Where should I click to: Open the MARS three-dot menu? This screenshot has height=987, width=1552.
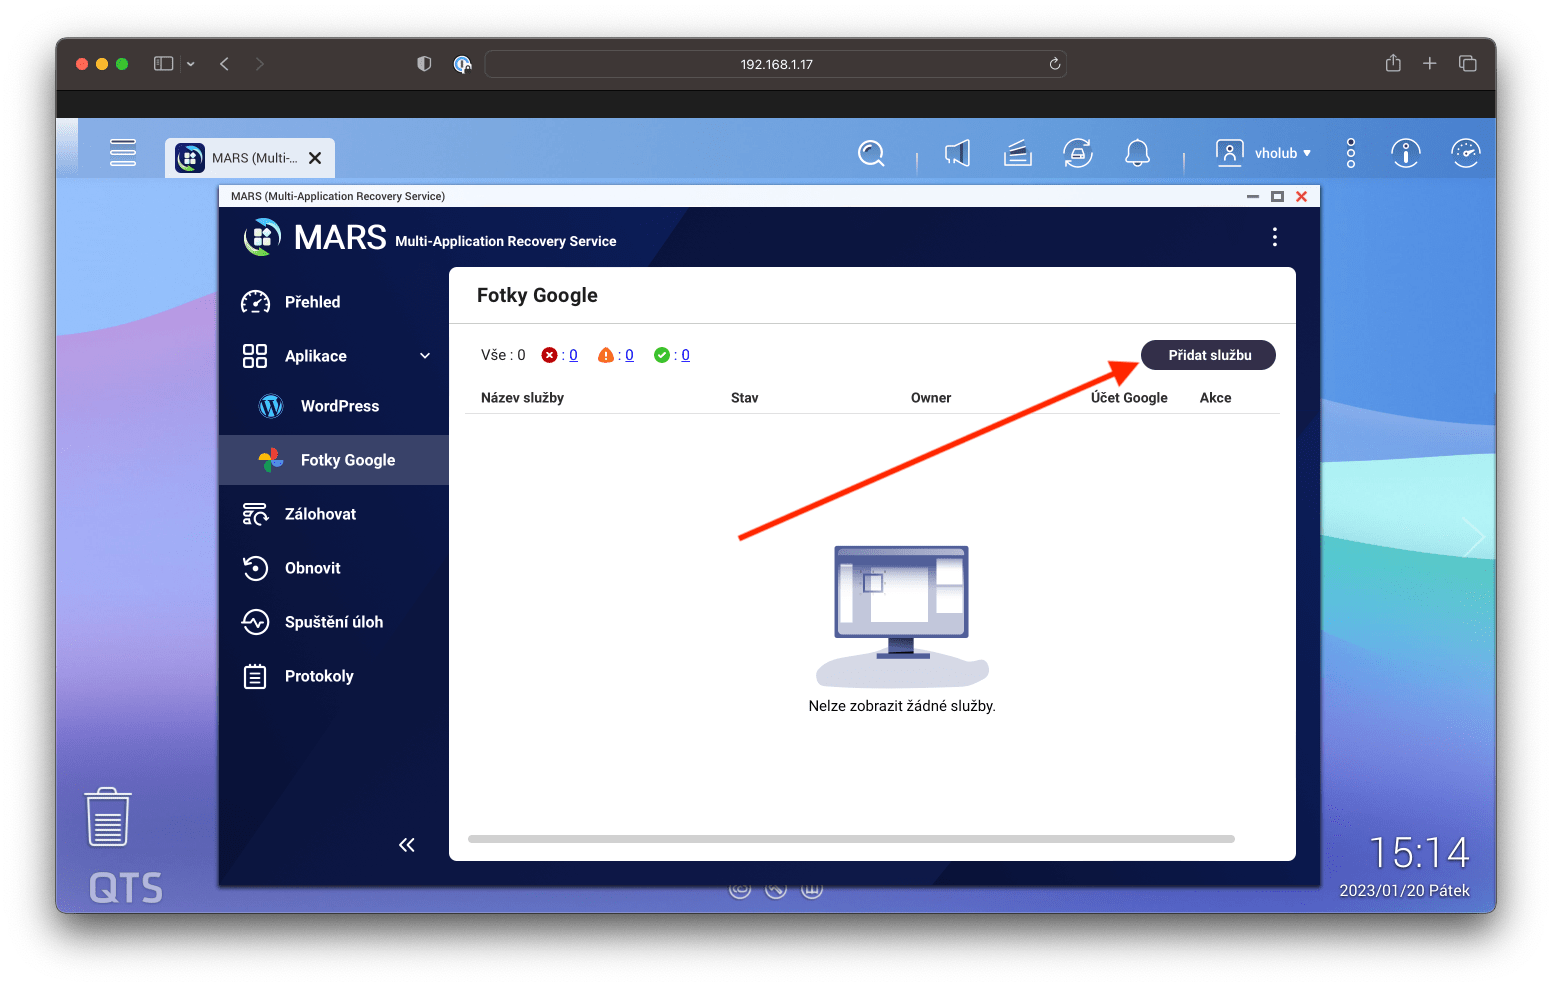tap(1274, 237)
